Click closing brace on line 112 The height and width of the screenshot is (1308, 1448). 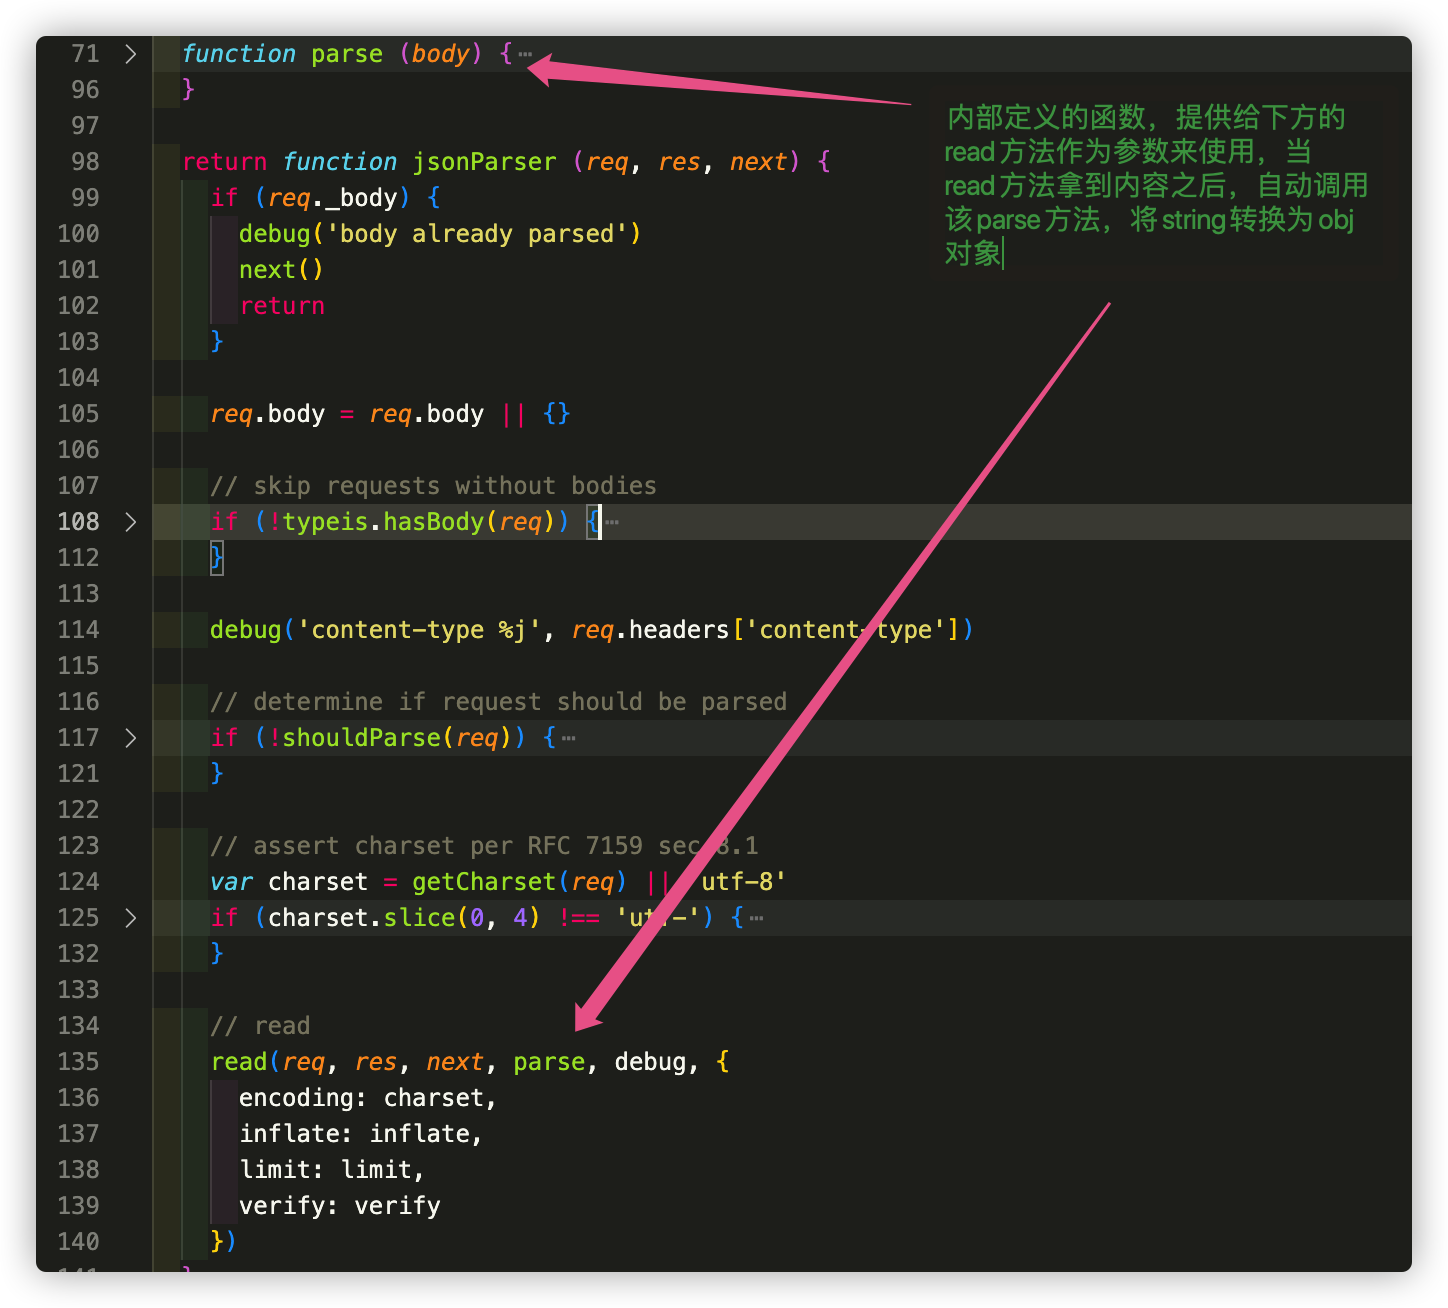tap(216, 558)
